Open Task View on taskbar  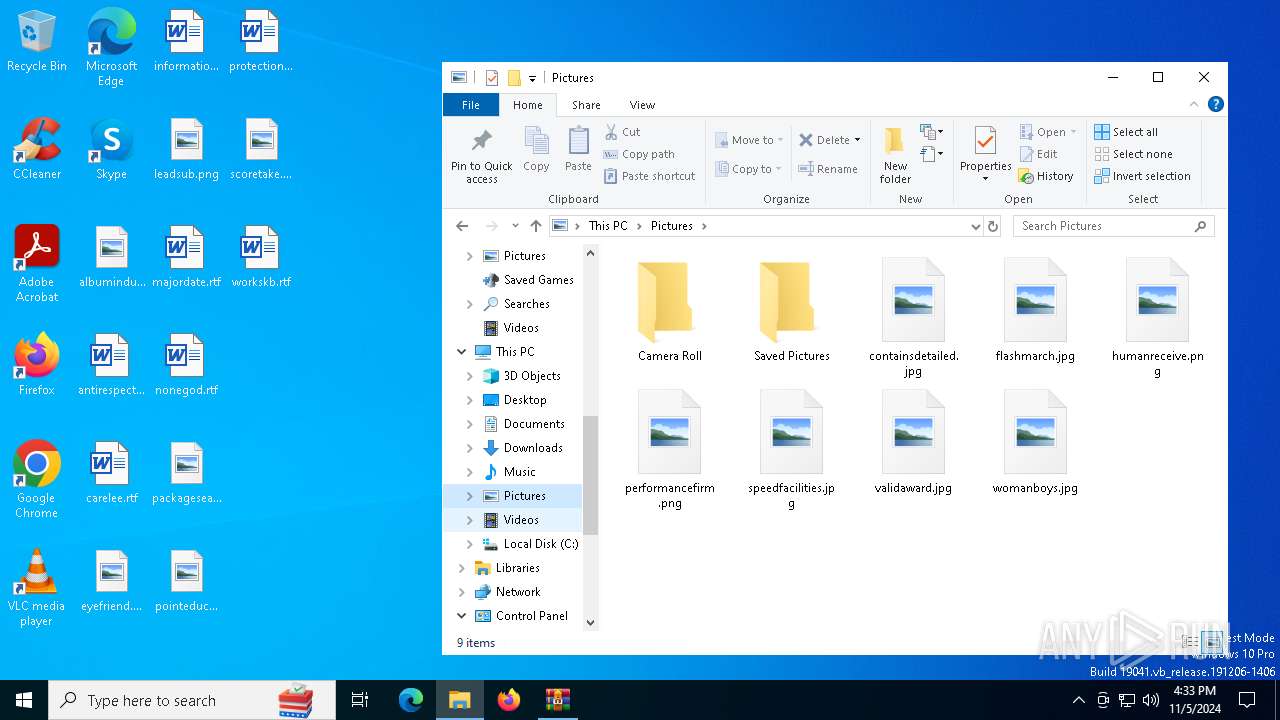coord(360,700)
